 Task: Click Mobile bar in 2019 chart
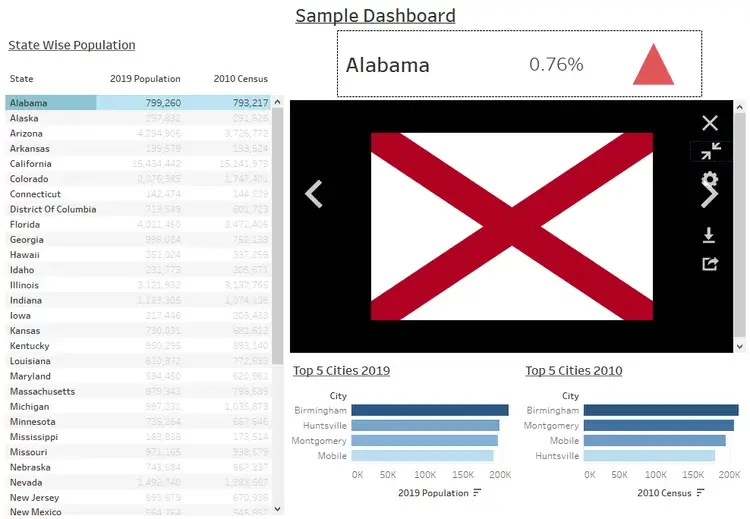coord(422,455)
